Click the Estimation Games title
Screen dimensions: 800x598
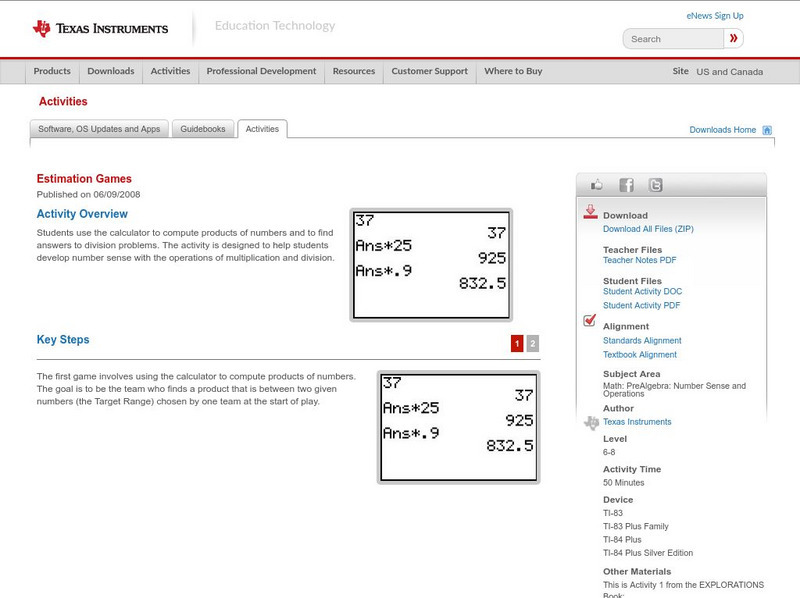[x=84, y=179]
